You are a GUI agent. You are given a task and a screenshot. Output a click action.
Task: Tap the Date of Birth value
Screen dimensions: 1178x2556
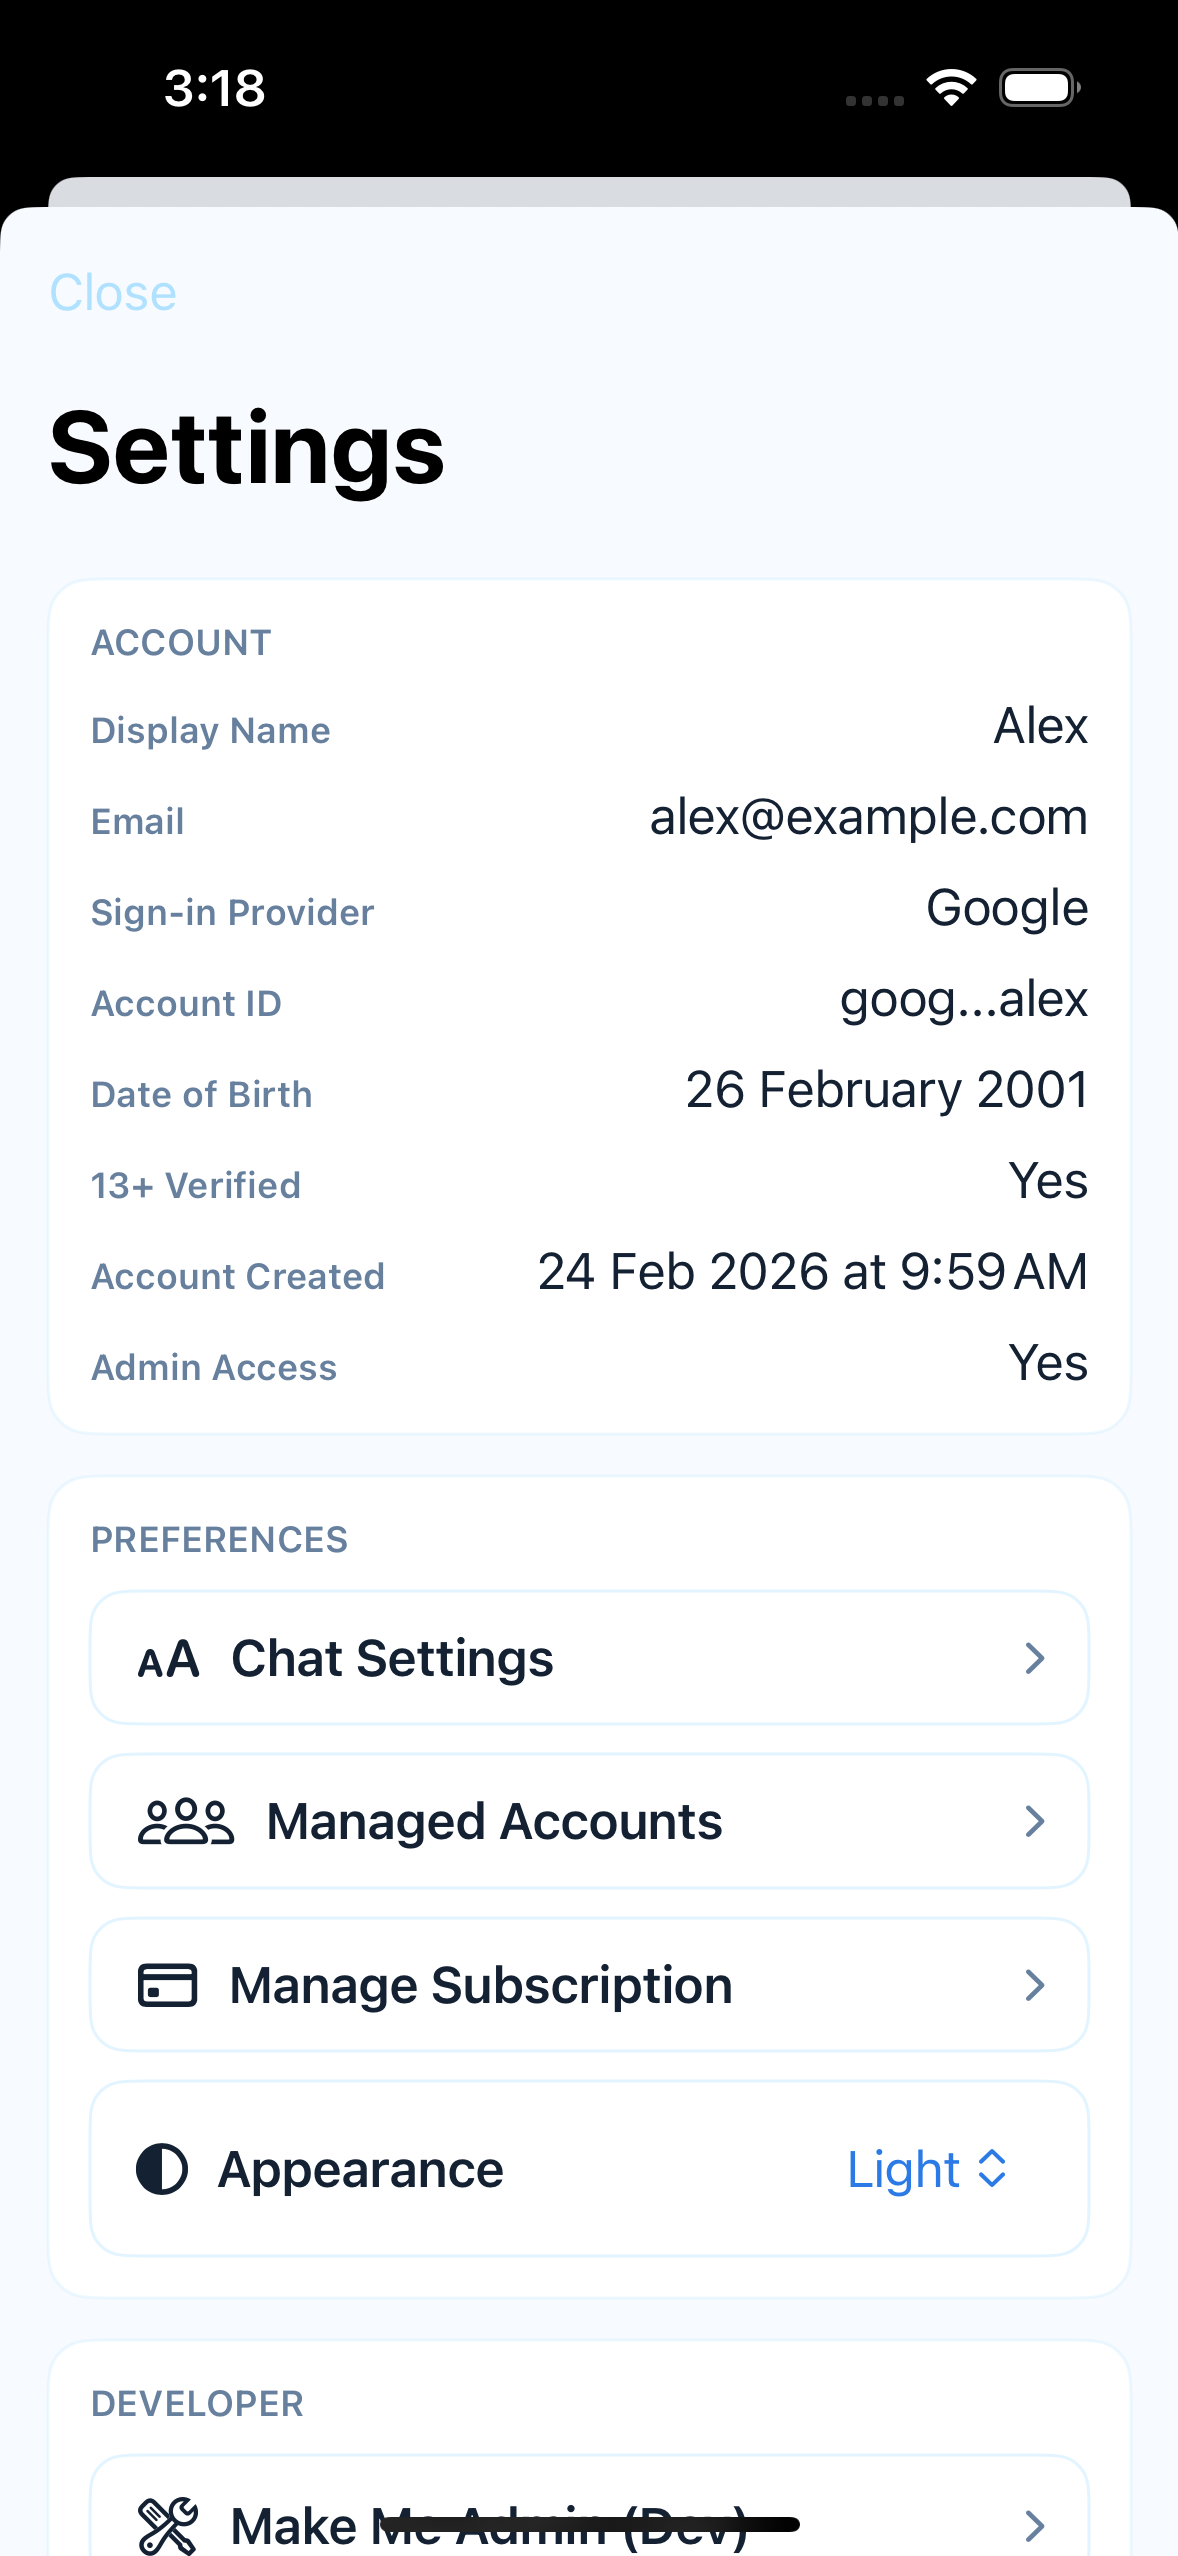886,1090
